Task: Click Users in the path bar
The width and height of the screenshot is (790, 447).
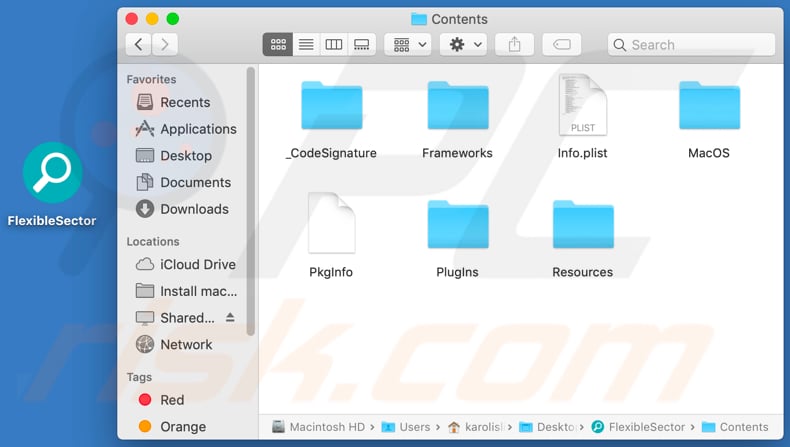Action: 406,427
